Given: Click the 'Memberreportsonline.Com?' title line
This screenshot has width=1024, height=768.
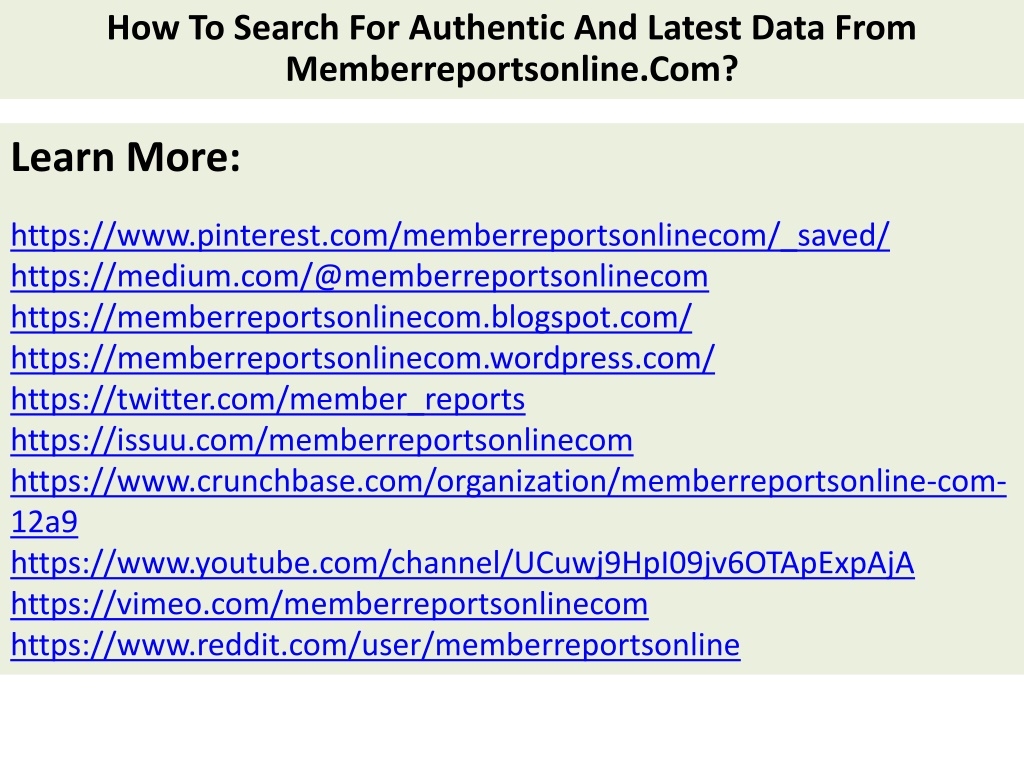Looking at the screenshot, I should pos(512,69).
